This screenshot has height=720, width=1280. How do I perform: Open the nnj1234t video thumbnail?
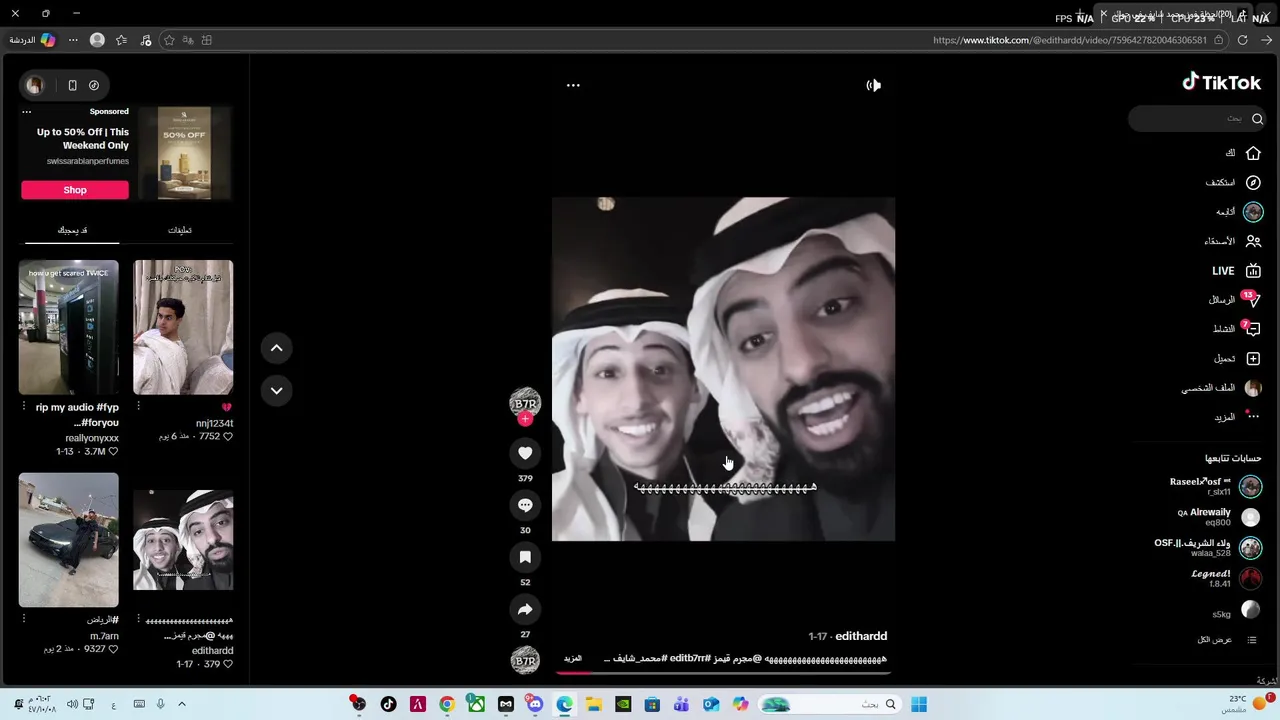click(x=183, y=328)
